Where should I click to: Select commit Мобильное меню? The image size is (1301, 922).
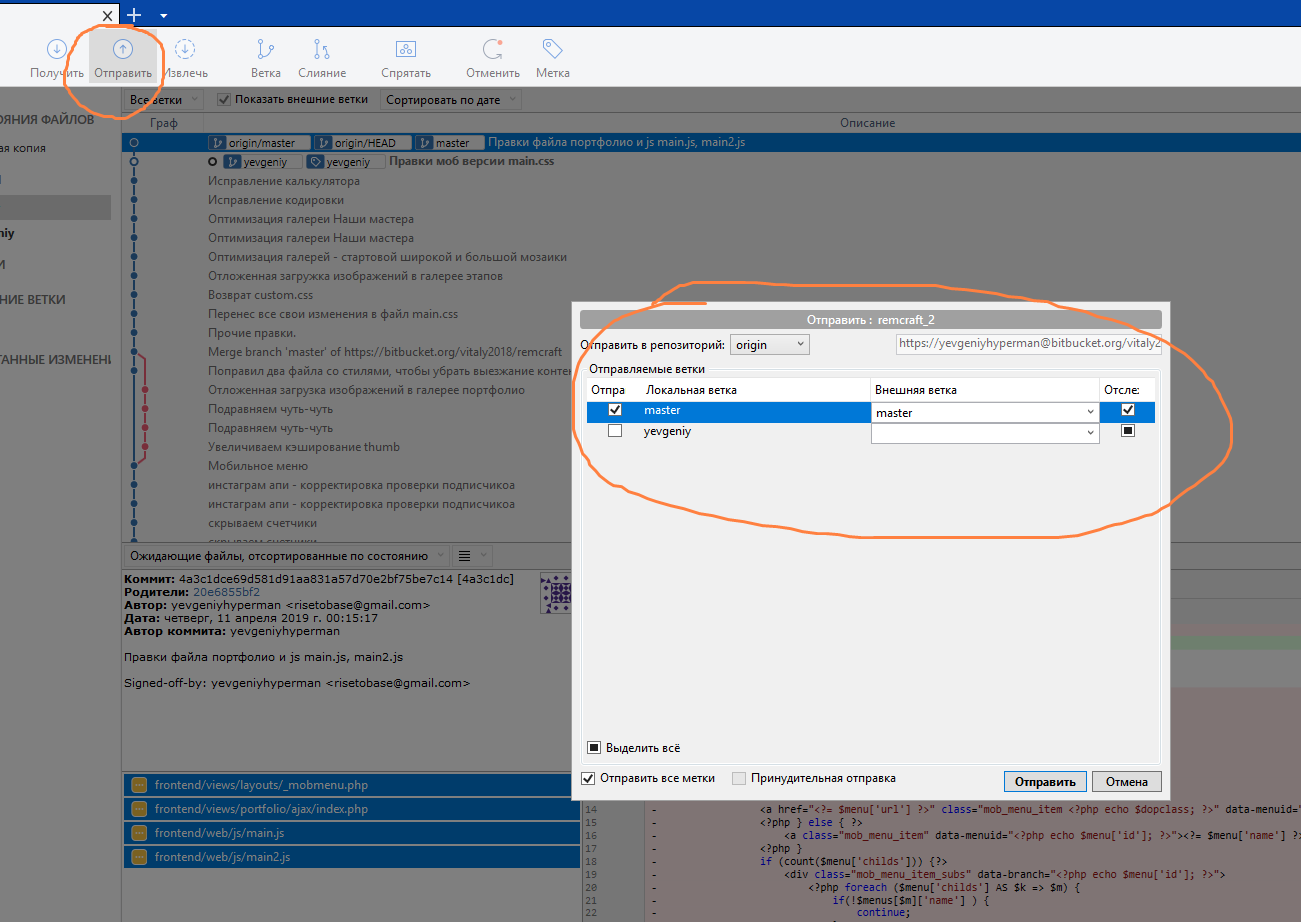tap(258, 466)
